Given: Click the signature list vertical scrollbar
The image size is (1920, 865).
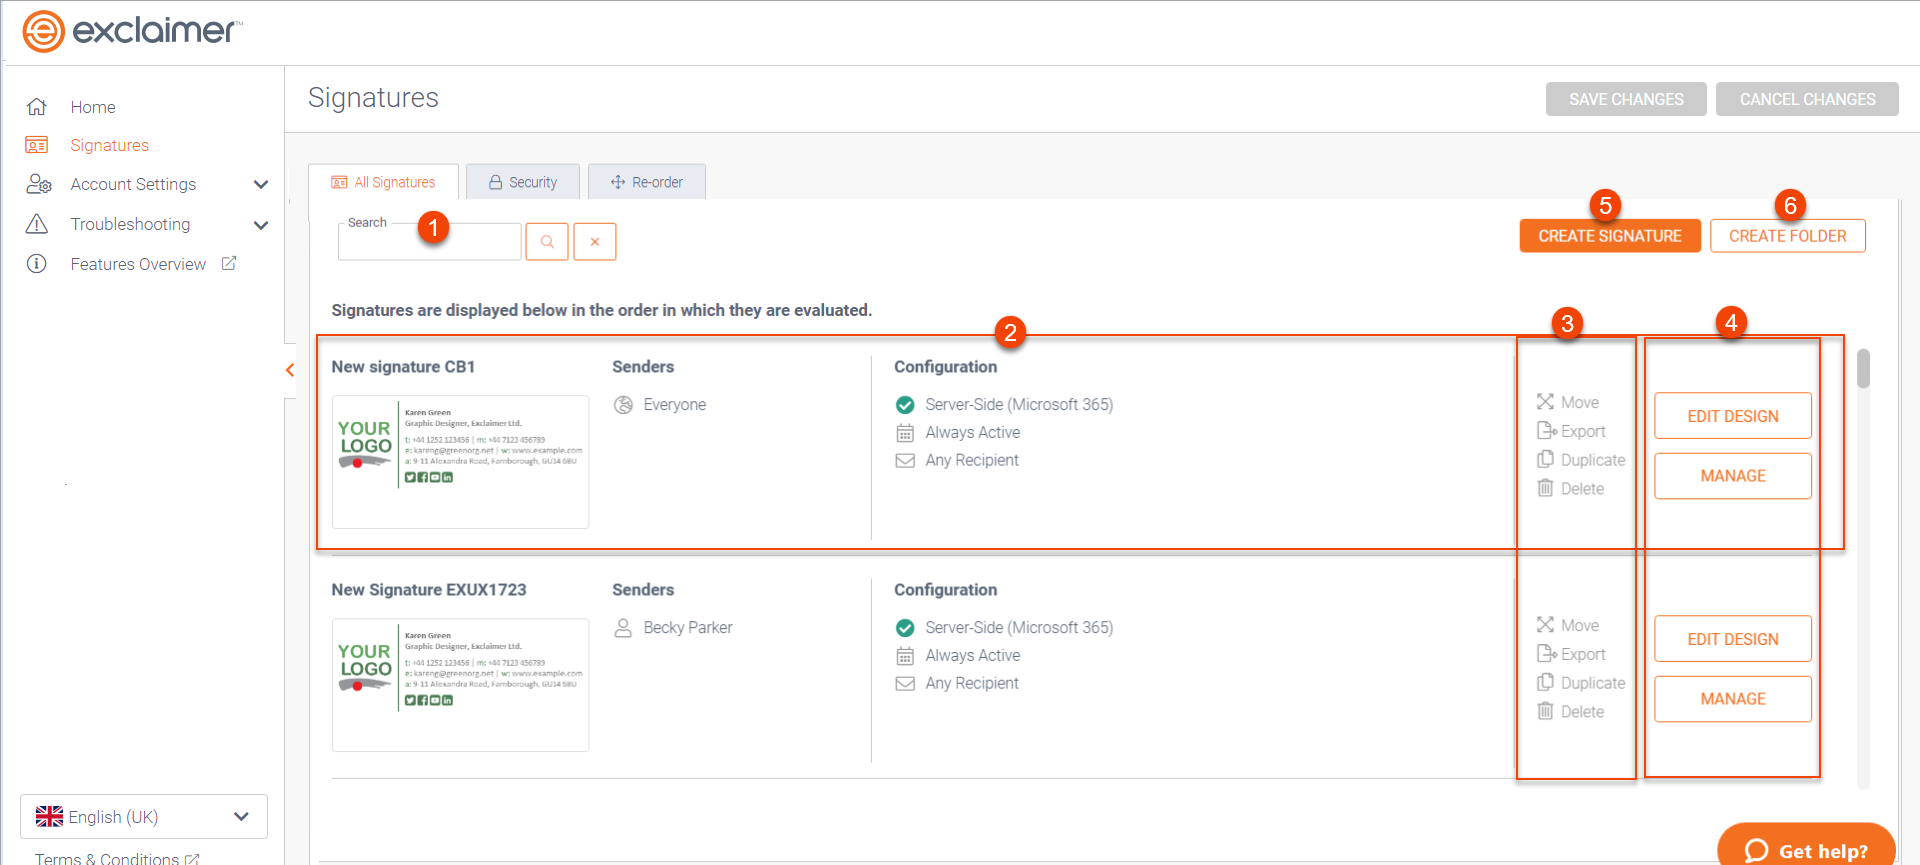Looking at the screenshot, I should click(x=1863, y=369).
